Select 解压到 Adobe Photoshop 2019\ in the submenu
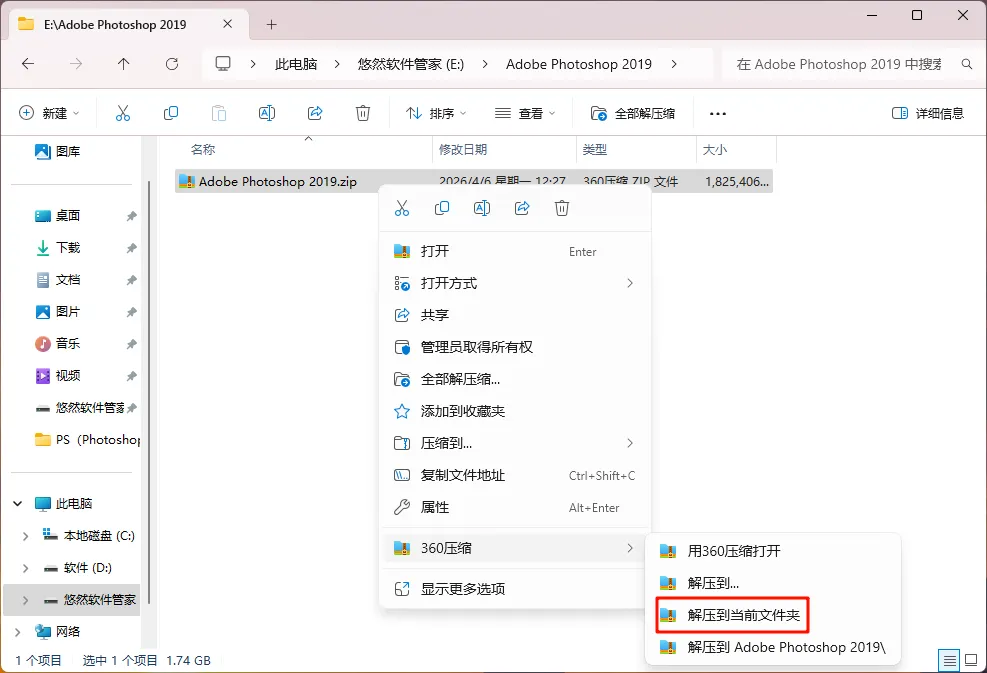Image resolution: width=987 pixels, height=673 pixels. point(773,647)
